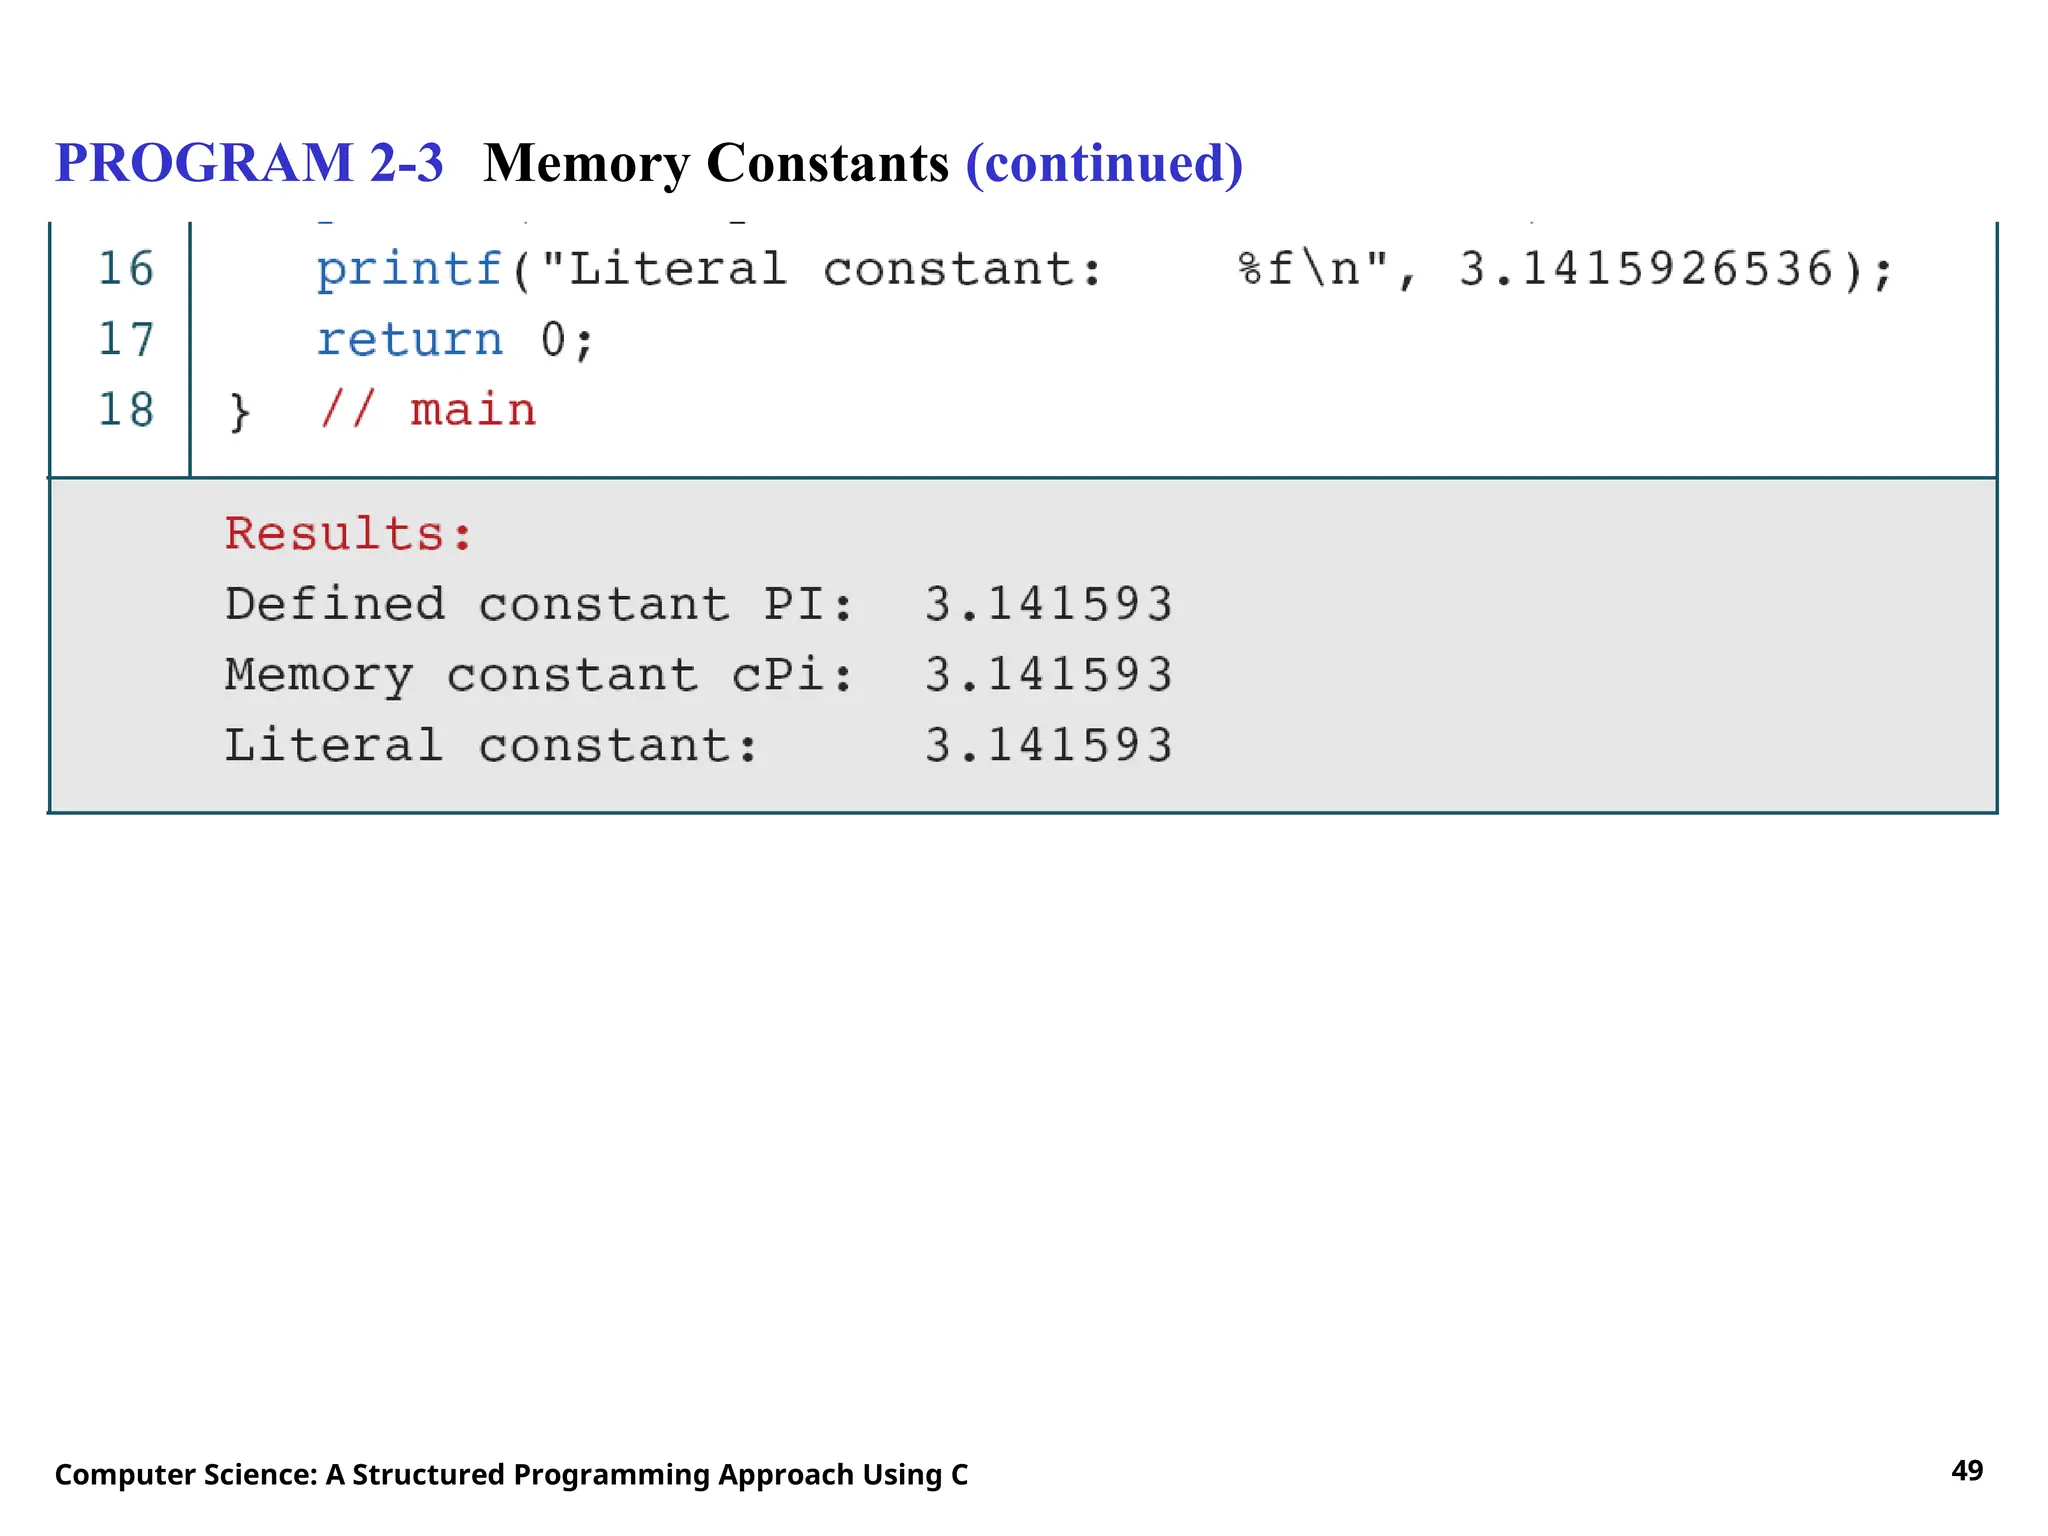The image size is (2048, 1536).
Task: Click the value beside 'Memory constant cPi:'
Action: [x=1048, y=674]
